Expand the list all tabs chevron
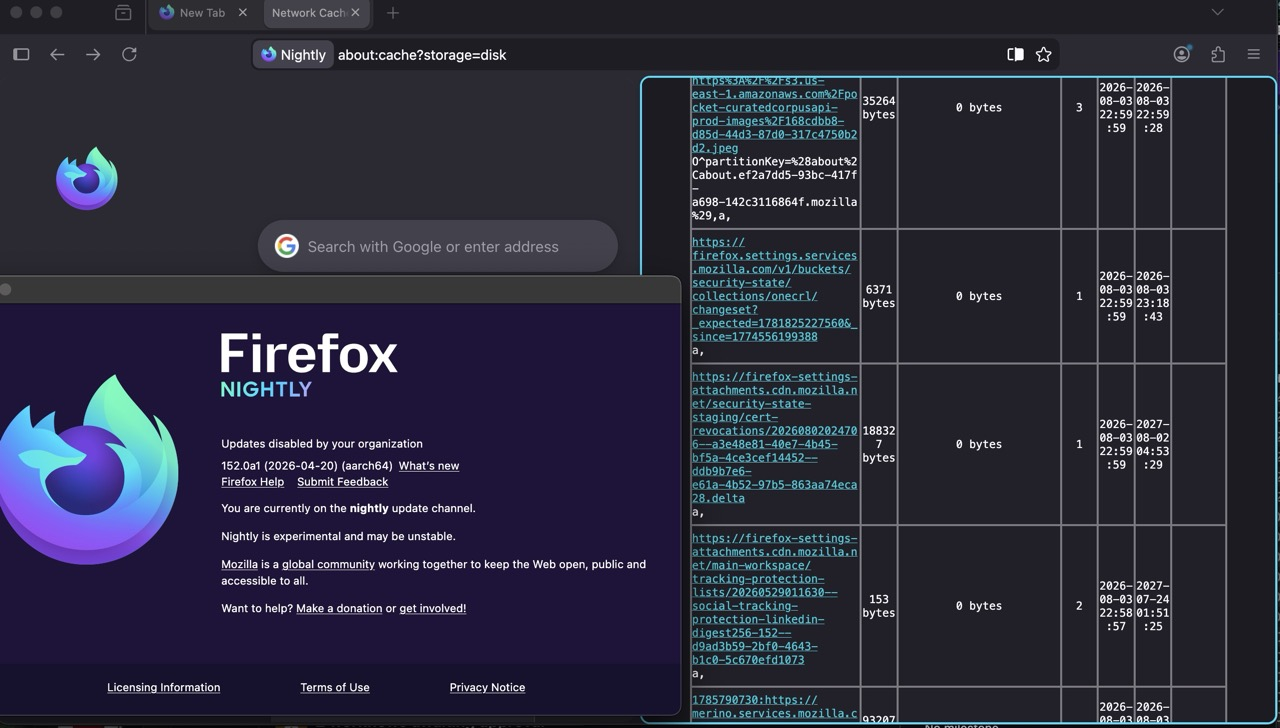This screenshot has width=1280, height=728. tap(1217, 13)
